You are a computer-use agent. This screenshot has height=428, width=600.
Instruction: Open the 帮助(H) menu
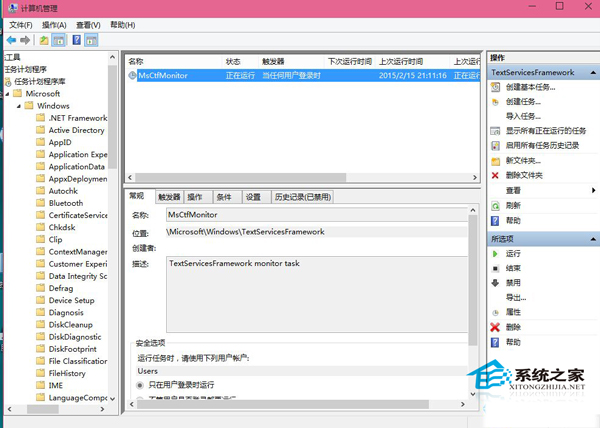coord(122,25)
